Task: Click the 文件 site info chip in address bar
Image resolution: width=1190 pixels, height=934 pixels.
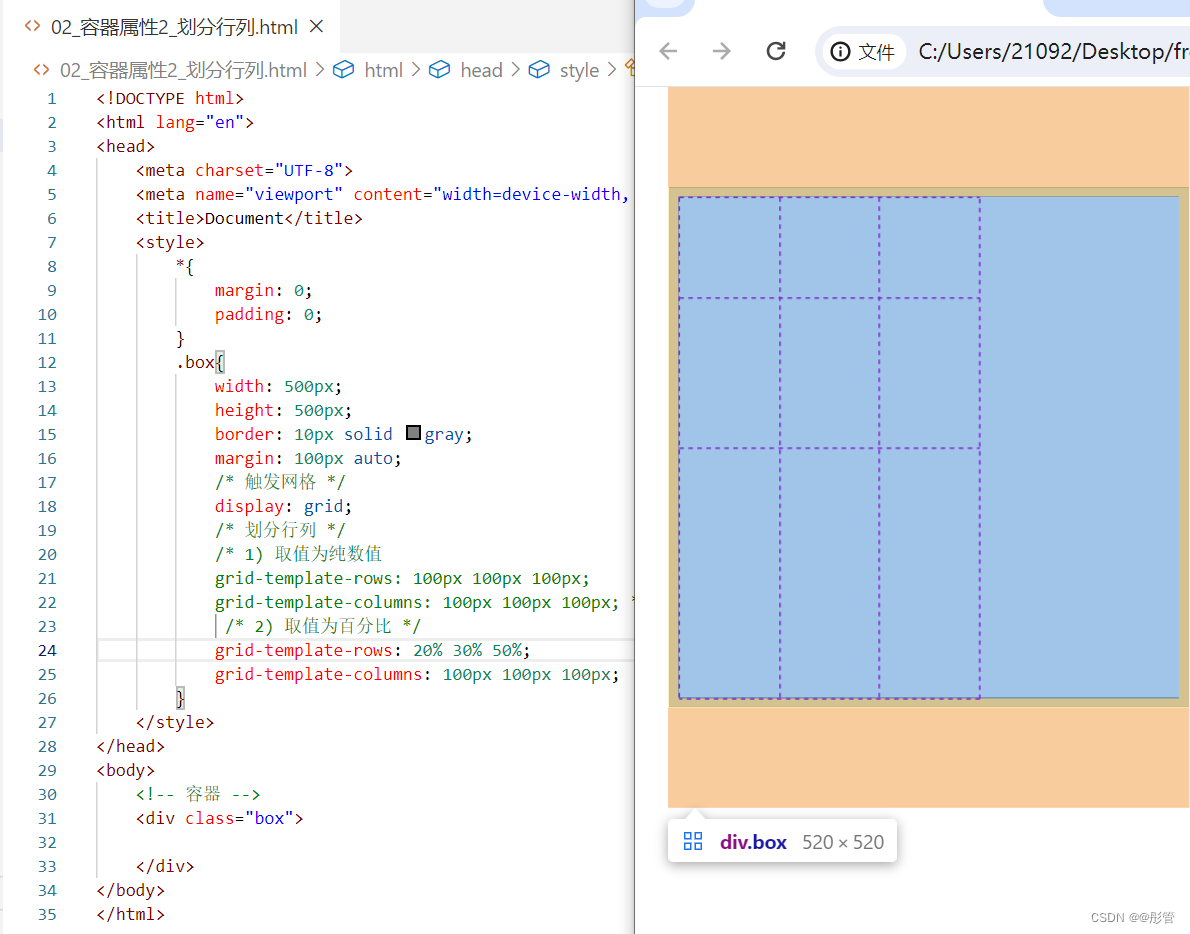Action: [863, 52]
